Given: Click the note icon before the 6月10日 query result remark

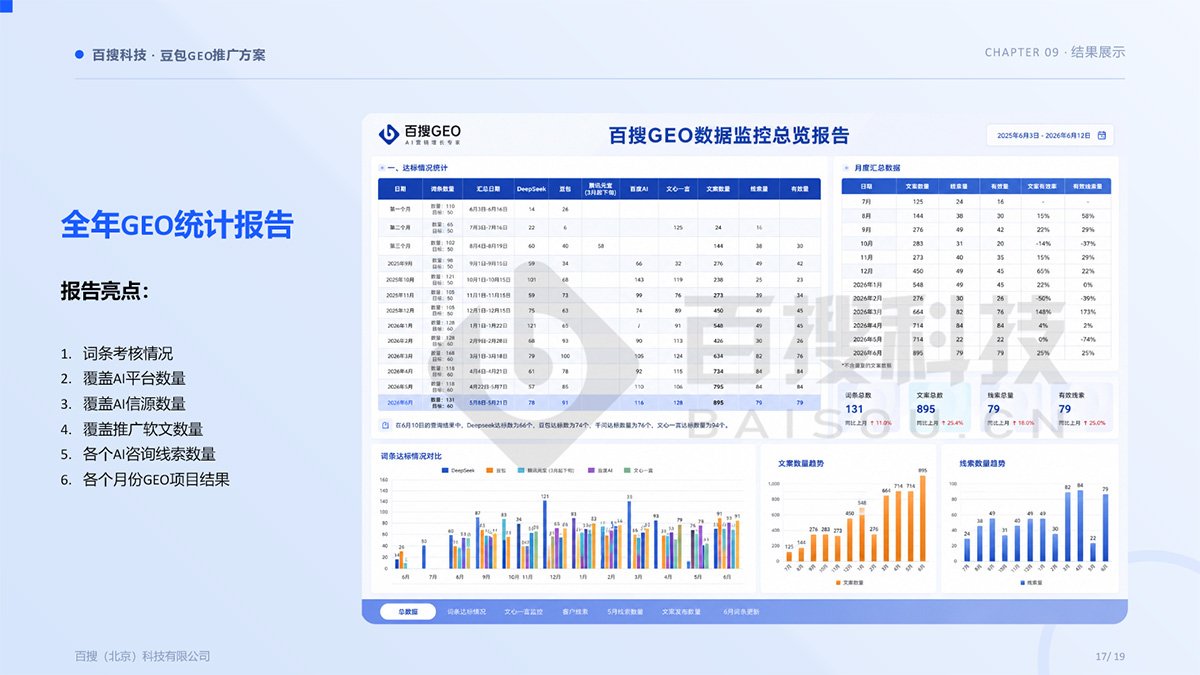Looking at the screenshot, I should 385,425.
